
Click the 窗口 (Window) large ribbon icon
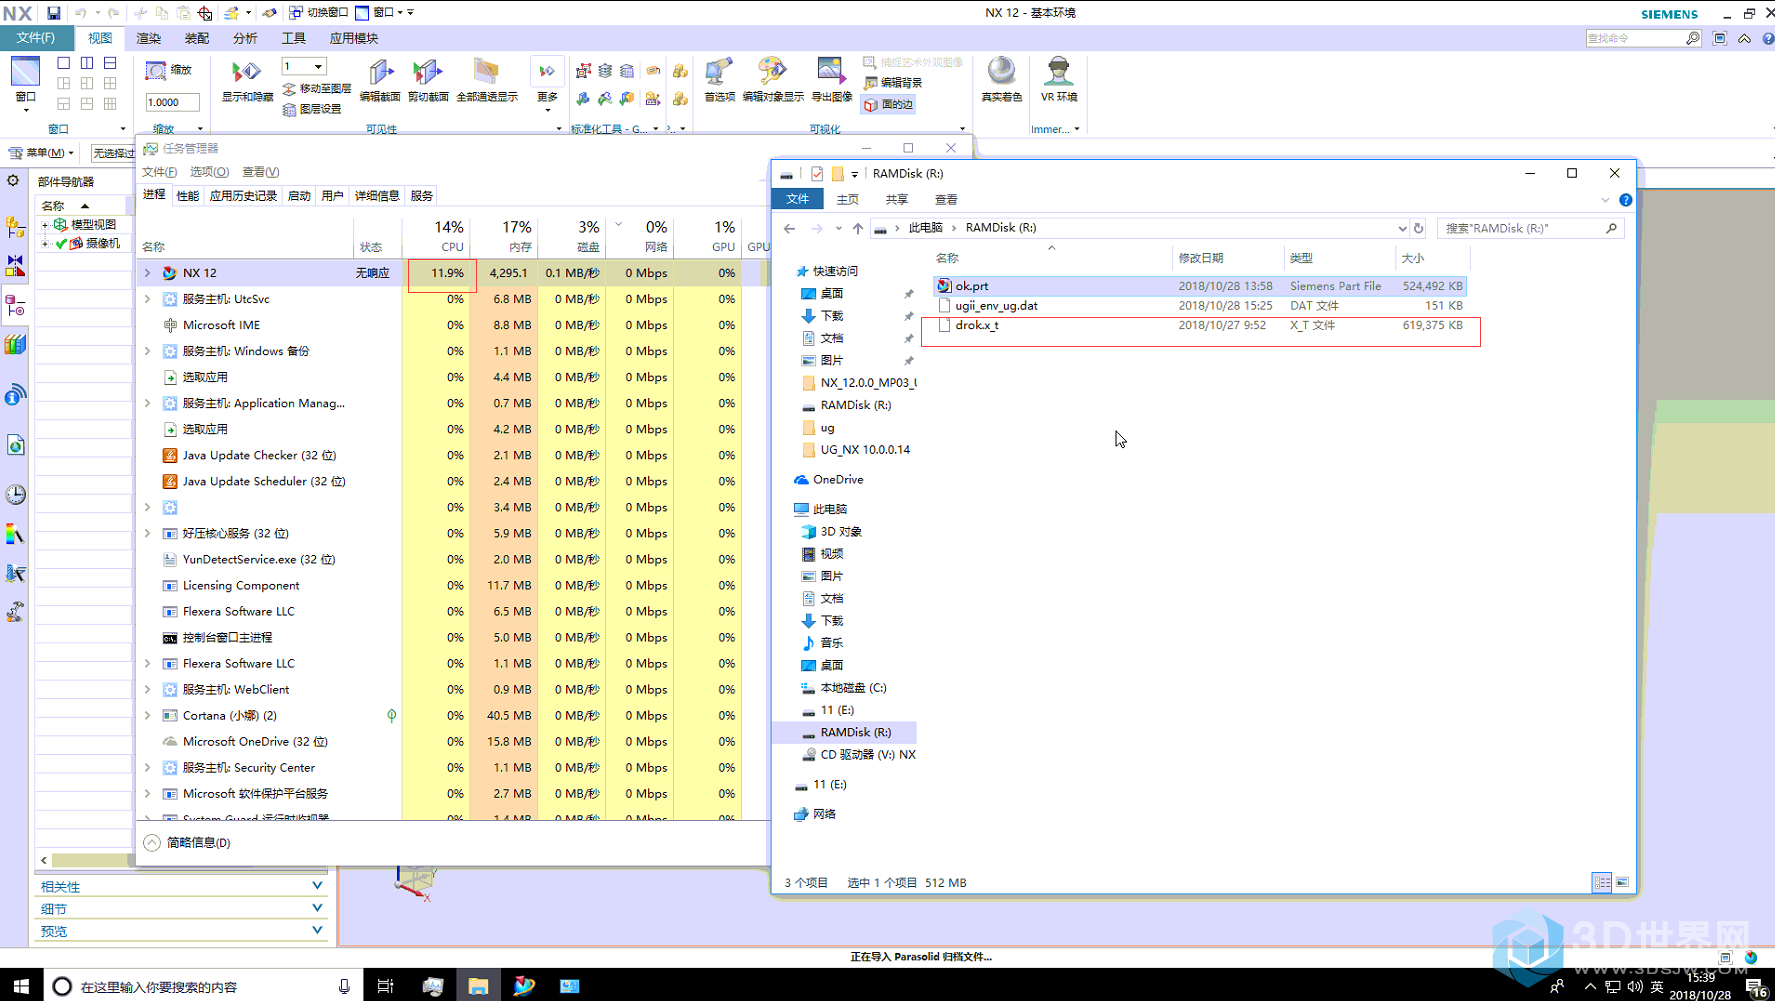pyautogui.click(x=25, y=72)
